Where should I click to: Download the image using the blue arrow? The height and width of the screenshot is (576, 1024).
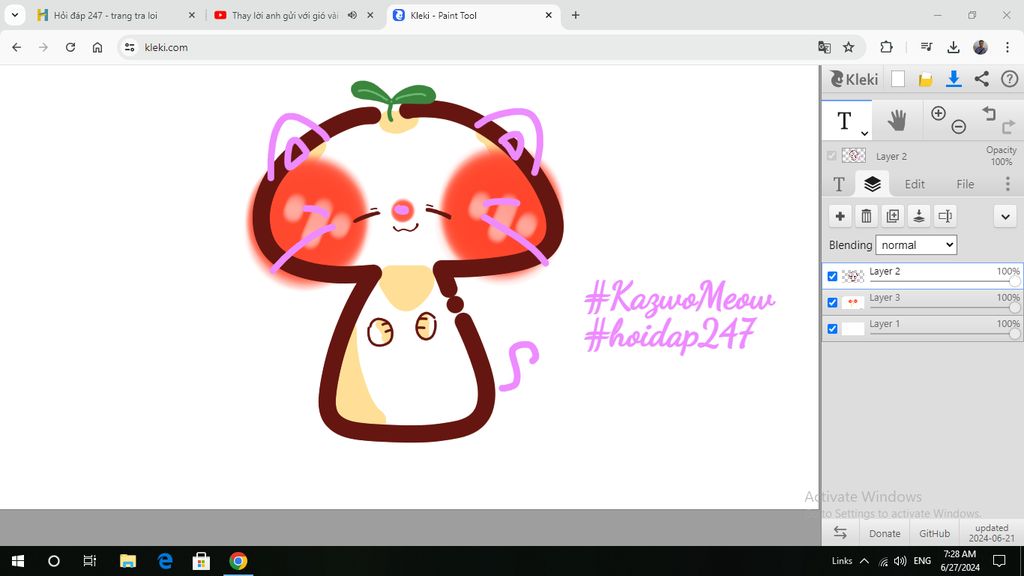point(953,79)
